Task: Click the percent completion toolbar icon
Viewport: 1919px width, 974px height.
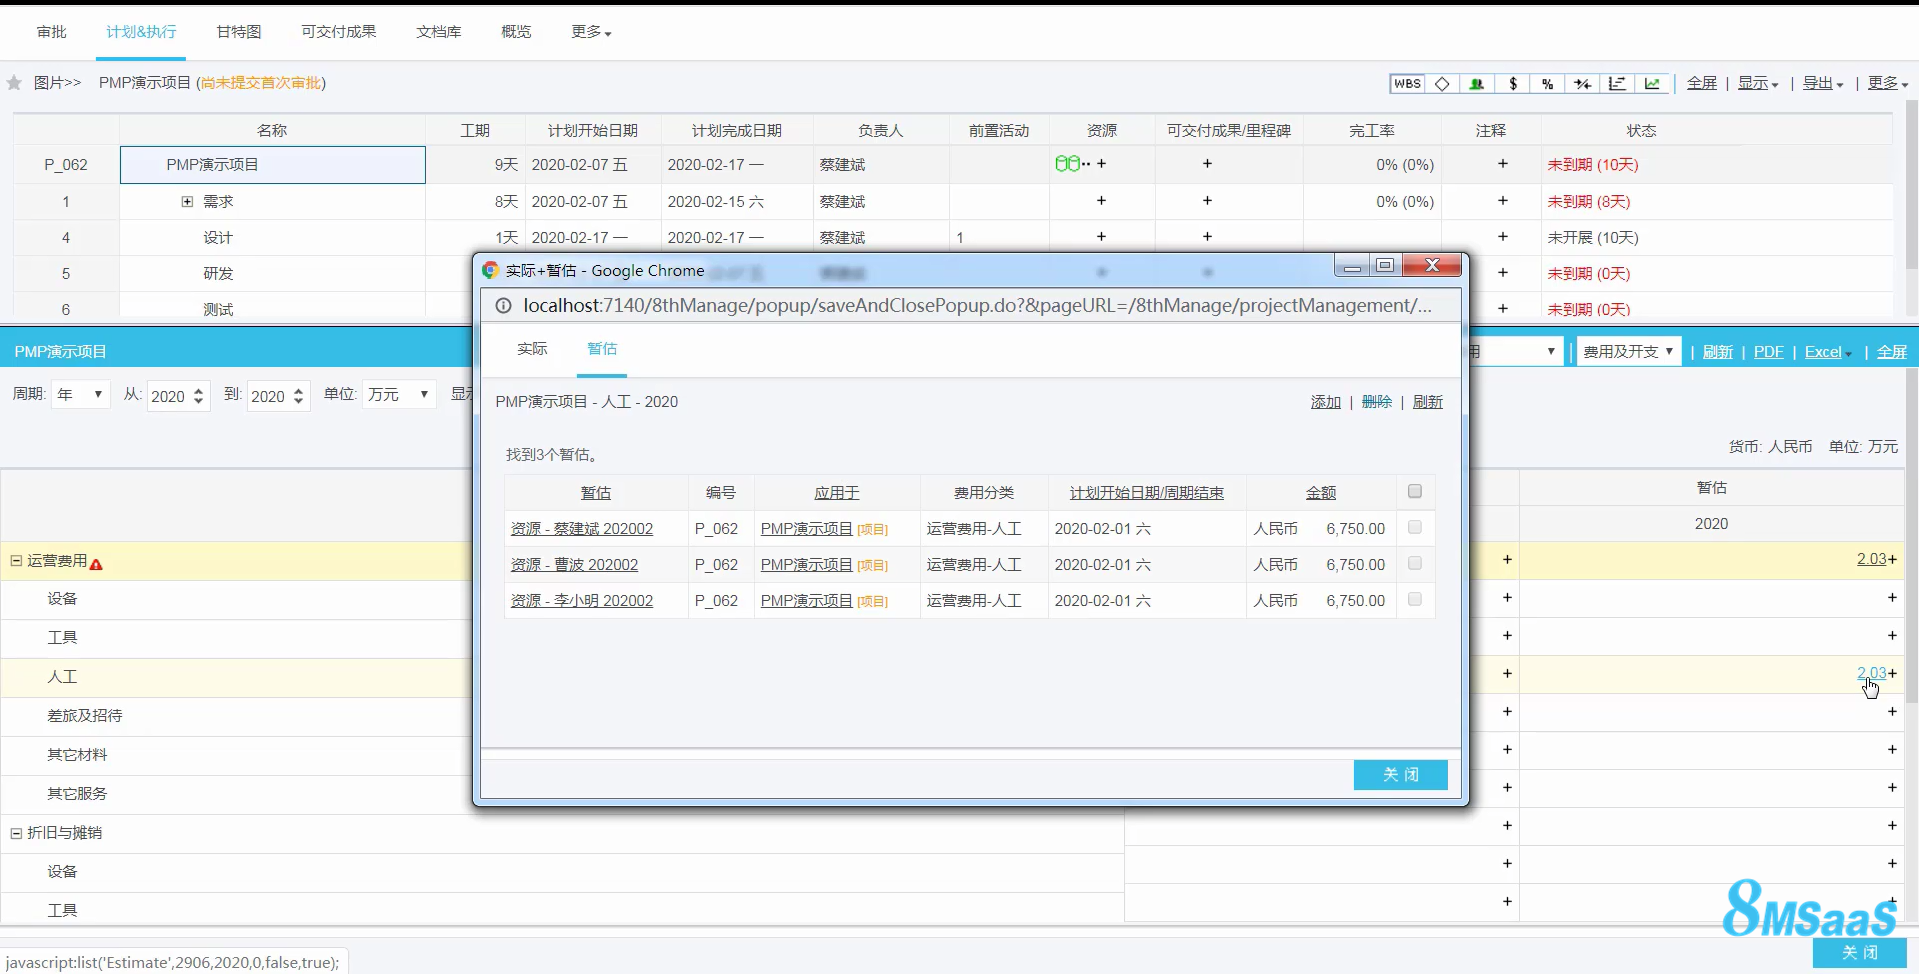Action: click(x=1547, y=84)
